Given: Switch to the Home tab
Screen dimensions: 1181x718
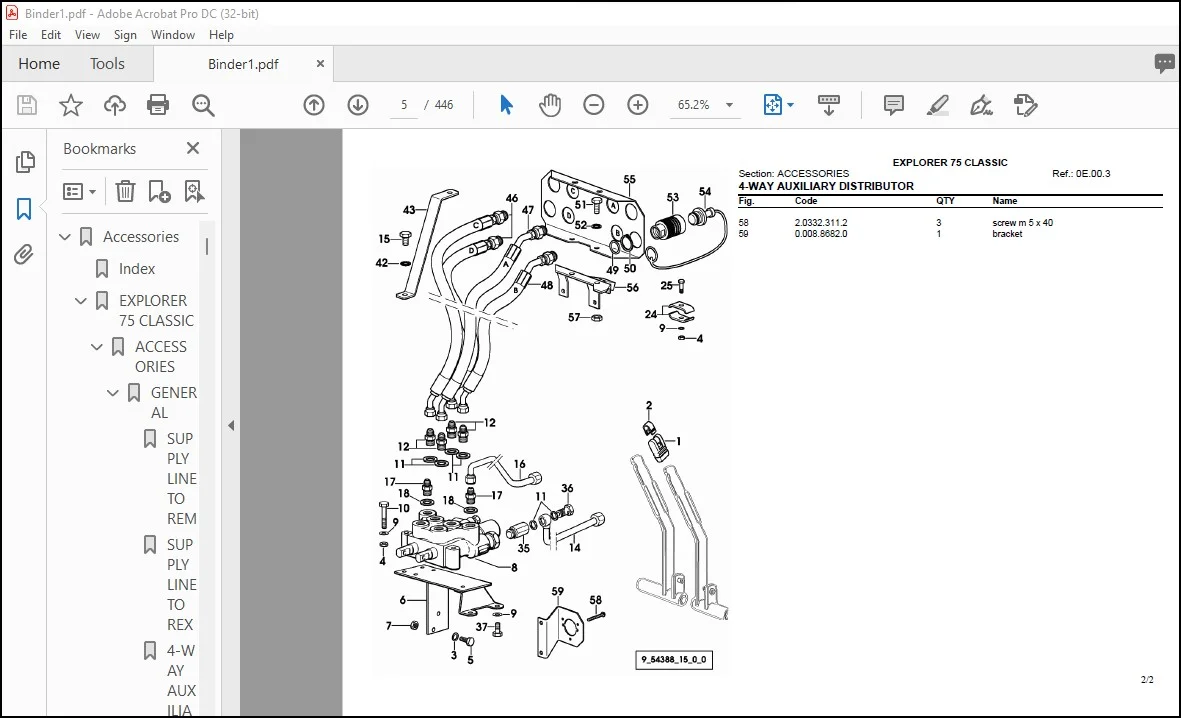Looking at the screenshot, I should point(39,64).
